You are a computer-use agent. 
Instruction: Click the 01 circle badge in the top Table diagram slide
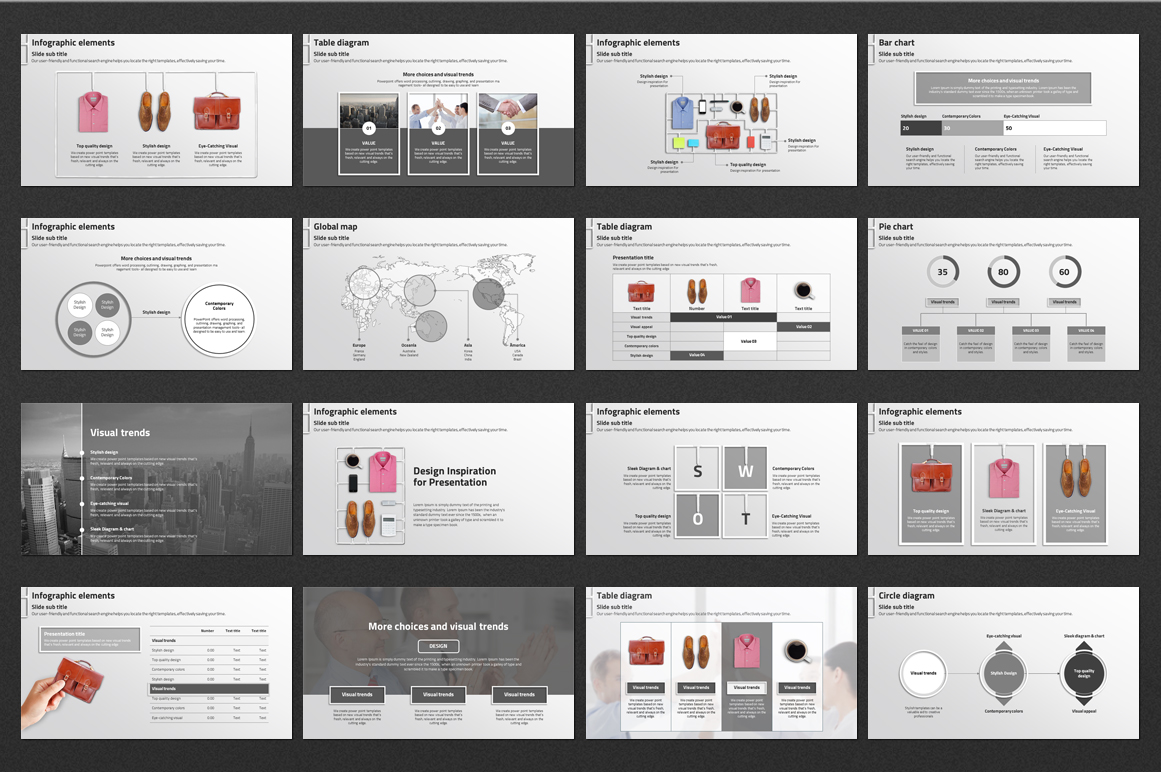coord(368,129)
